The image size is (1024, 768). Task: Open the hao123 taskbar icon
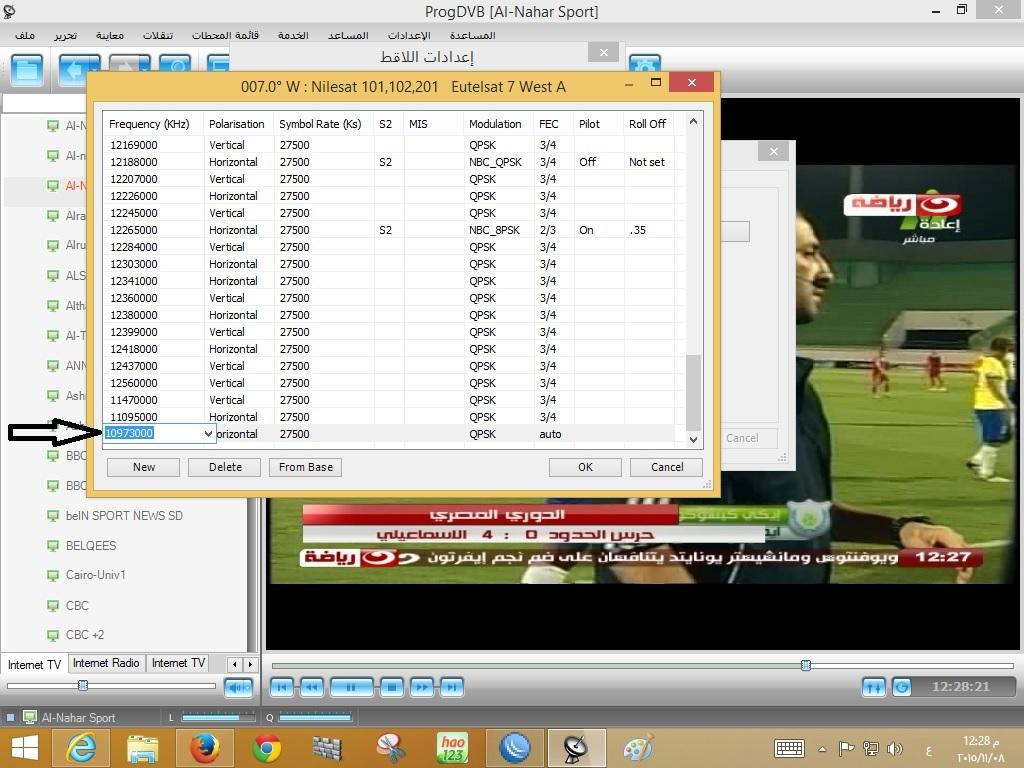453,748
